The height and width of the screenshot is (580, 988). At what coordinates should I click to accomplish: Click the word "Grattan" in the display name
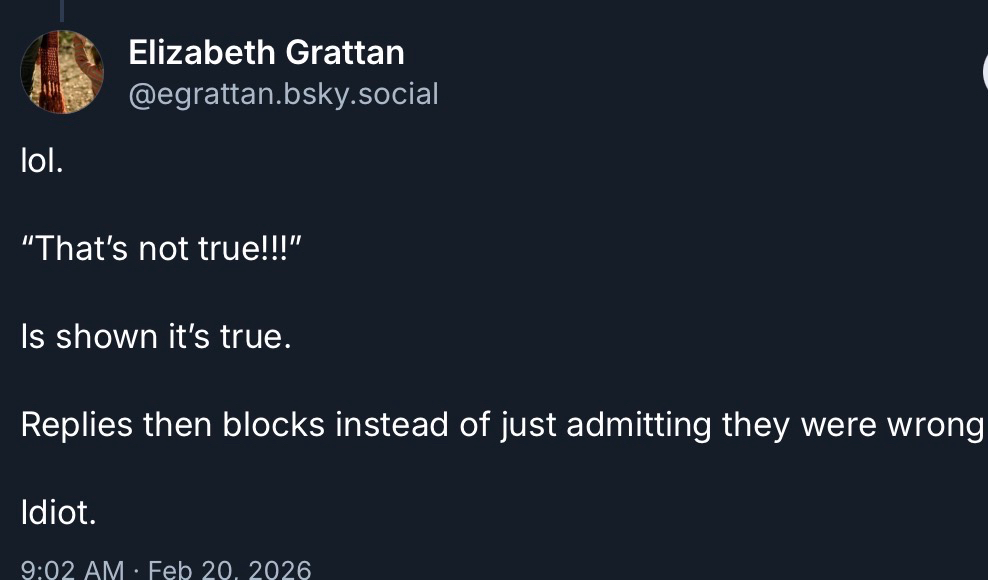point(348,52)
